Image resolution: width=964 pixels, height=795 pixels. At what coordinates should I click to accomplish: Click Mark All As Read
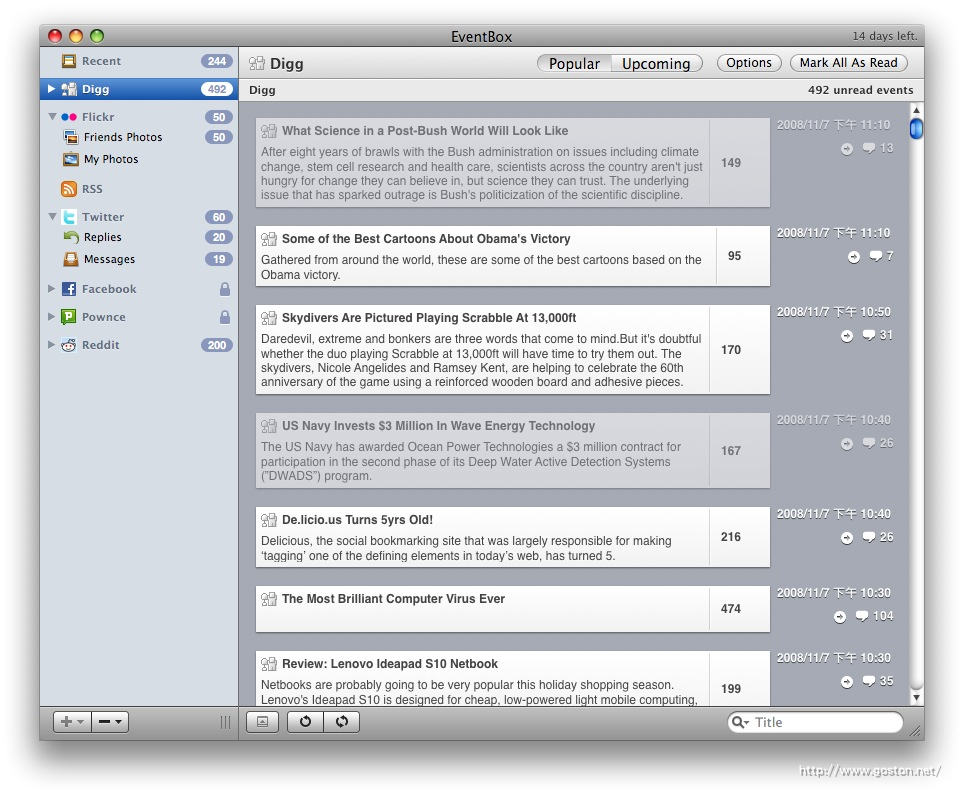[848, 63]
